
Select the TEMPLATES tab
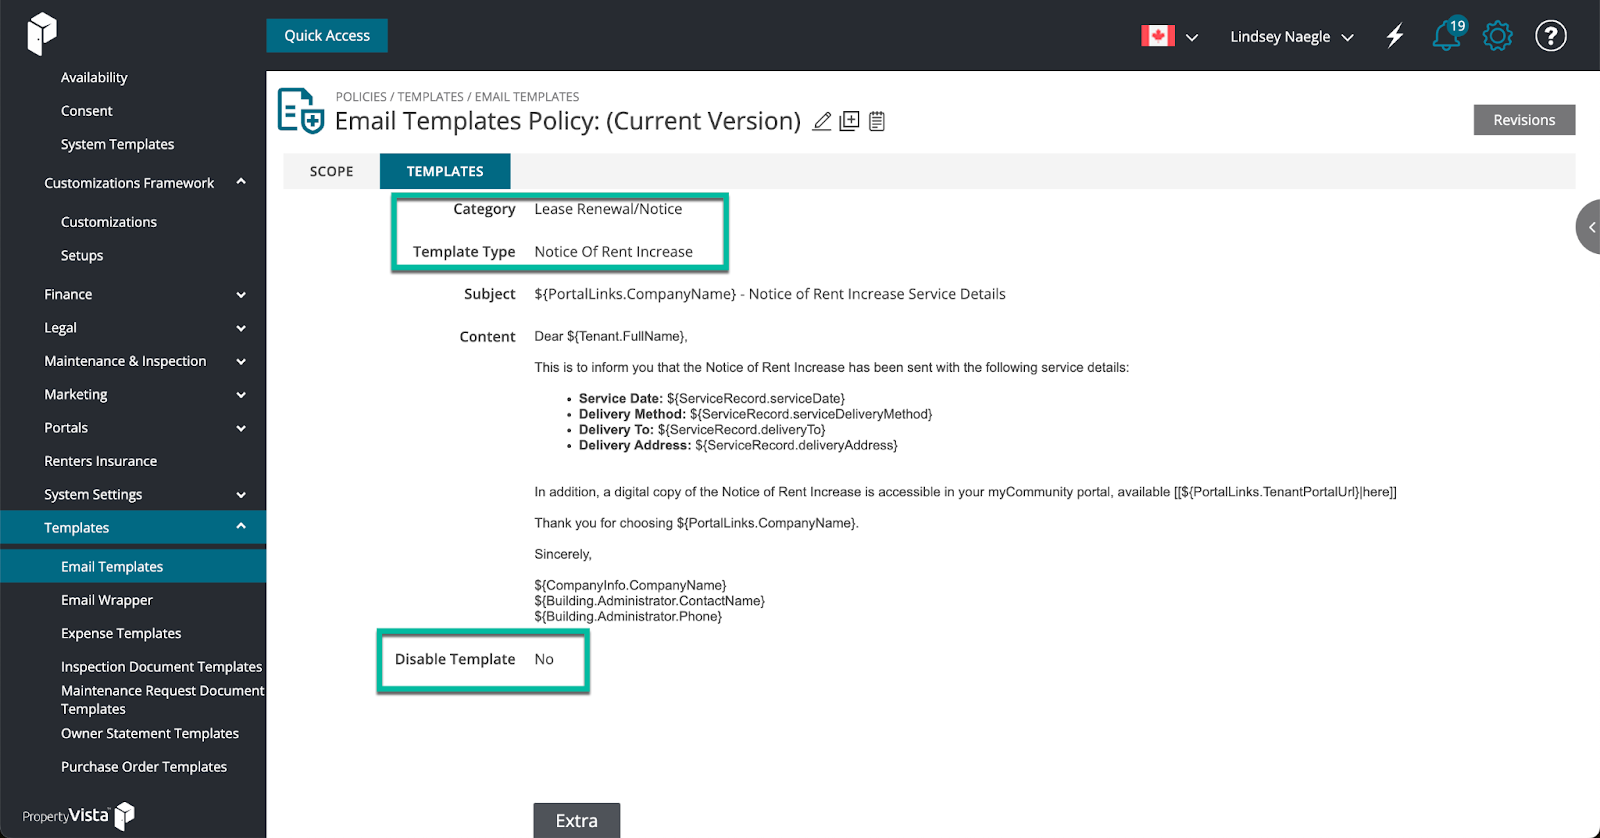pyautogui.click(x=445, y=171)
